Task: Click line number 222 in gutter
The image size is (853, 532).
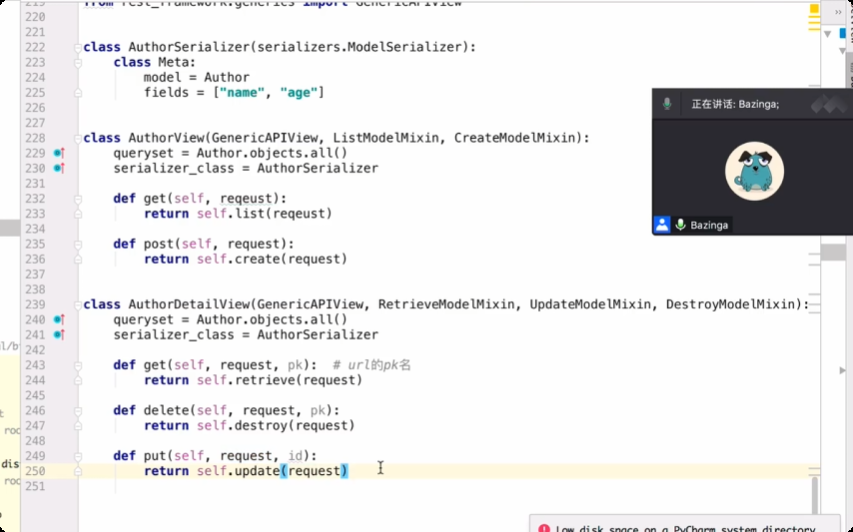Action: coord(35,47)
